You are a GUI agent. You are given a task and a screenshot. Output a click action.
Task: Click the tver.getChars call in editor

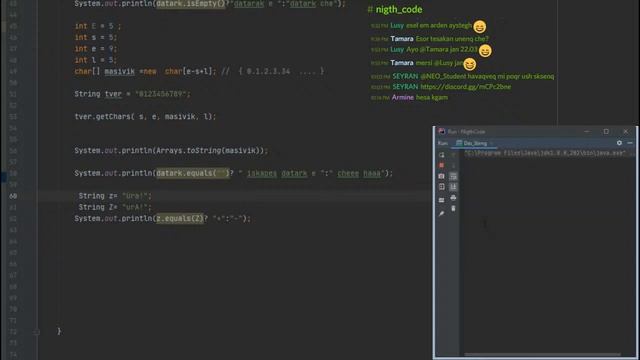pyautogui.click(x=145, y=117)
